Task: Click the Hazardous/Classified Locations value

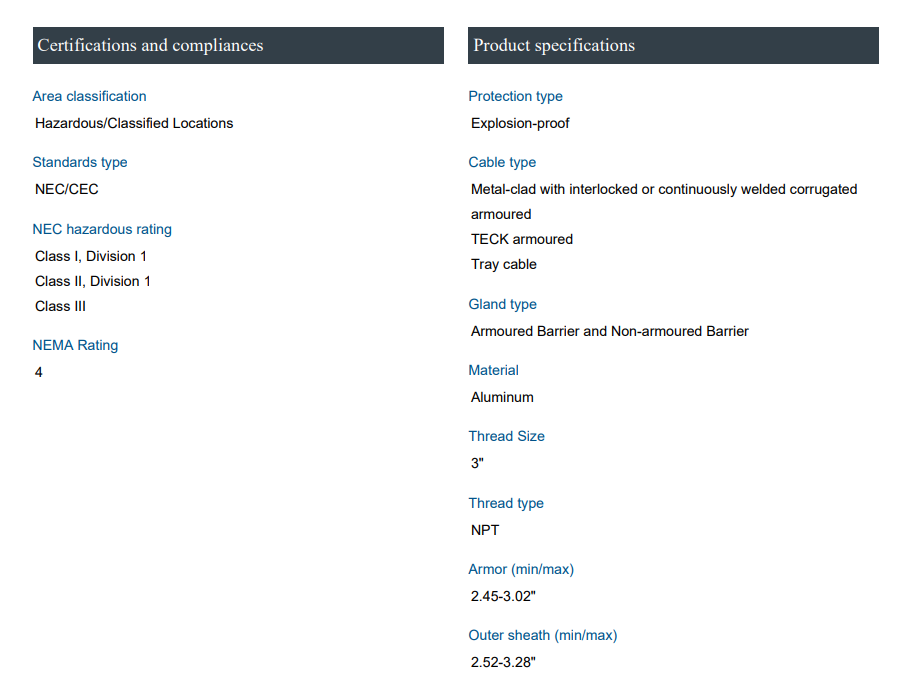Action: pos(134,123)
